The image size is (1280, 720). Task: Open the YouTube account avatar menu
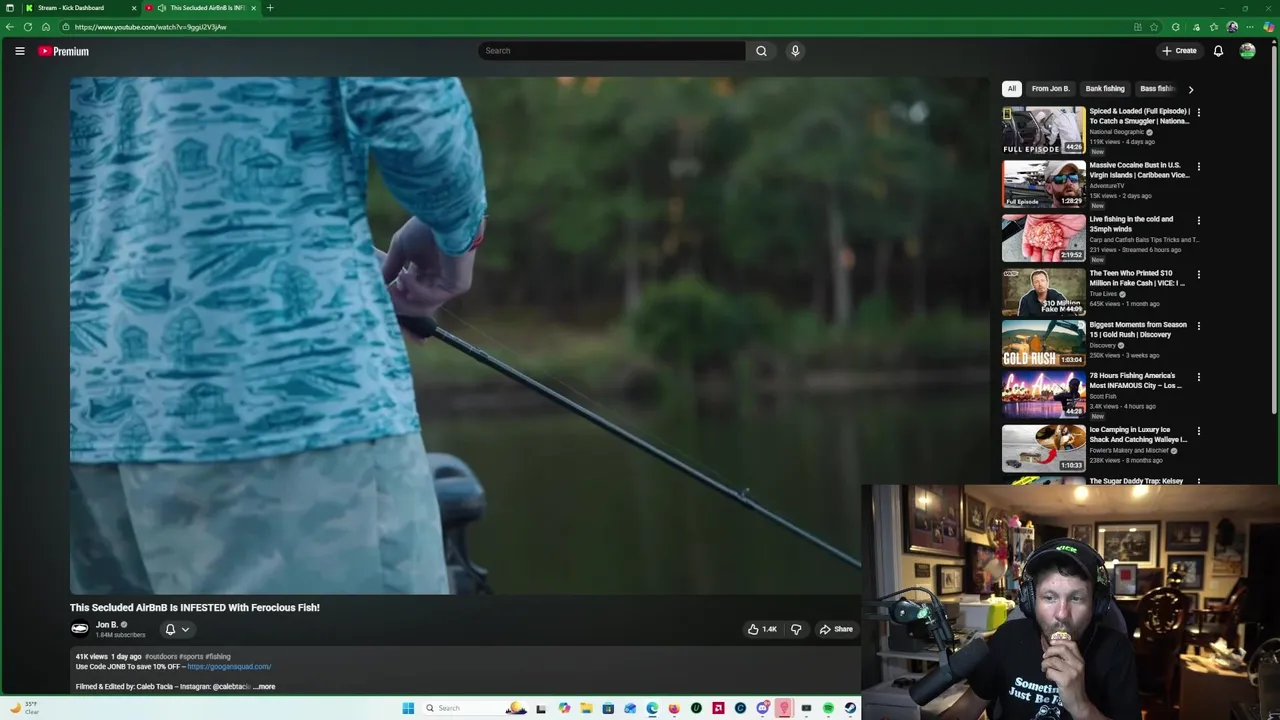(x=1247, y=51)
